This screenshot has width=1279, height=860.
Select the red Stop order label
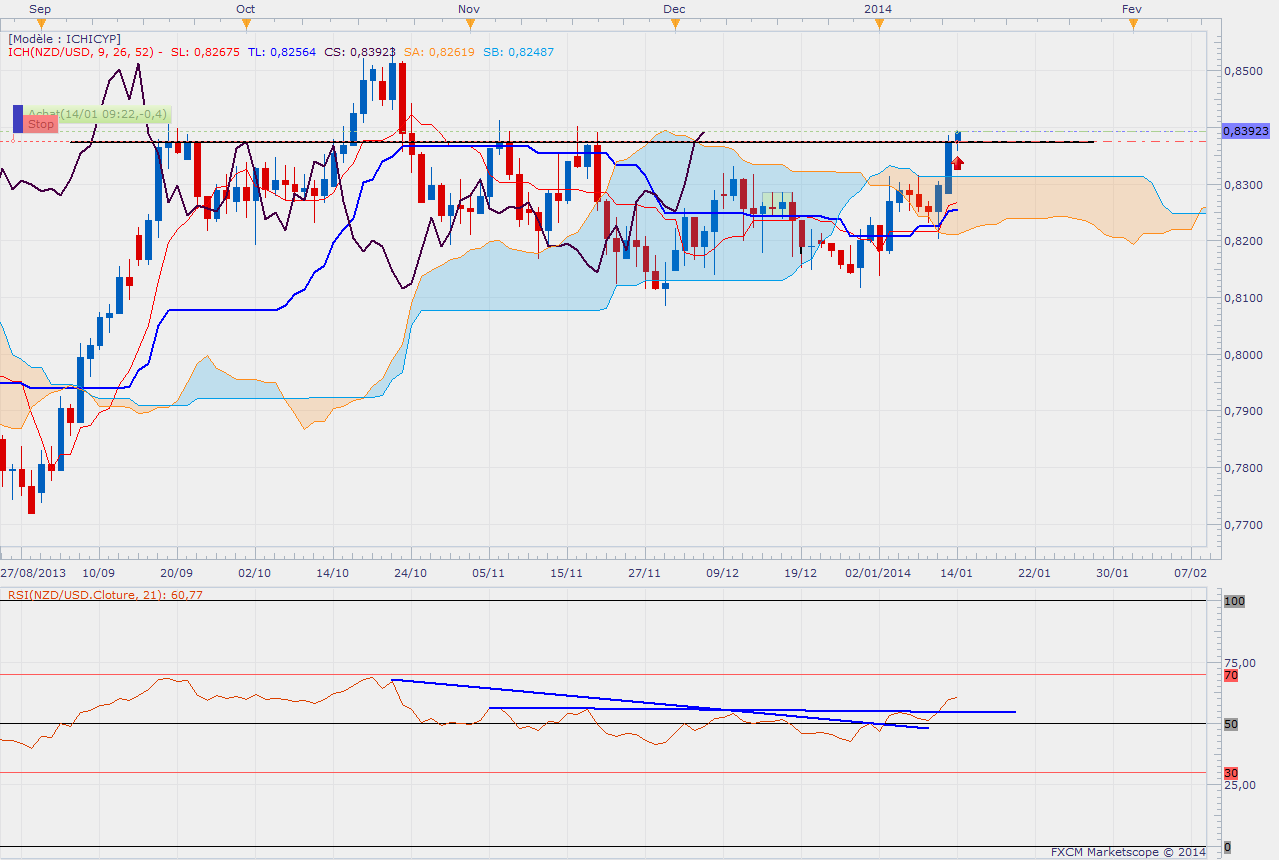pyautogui.click(x=41, y=124)
